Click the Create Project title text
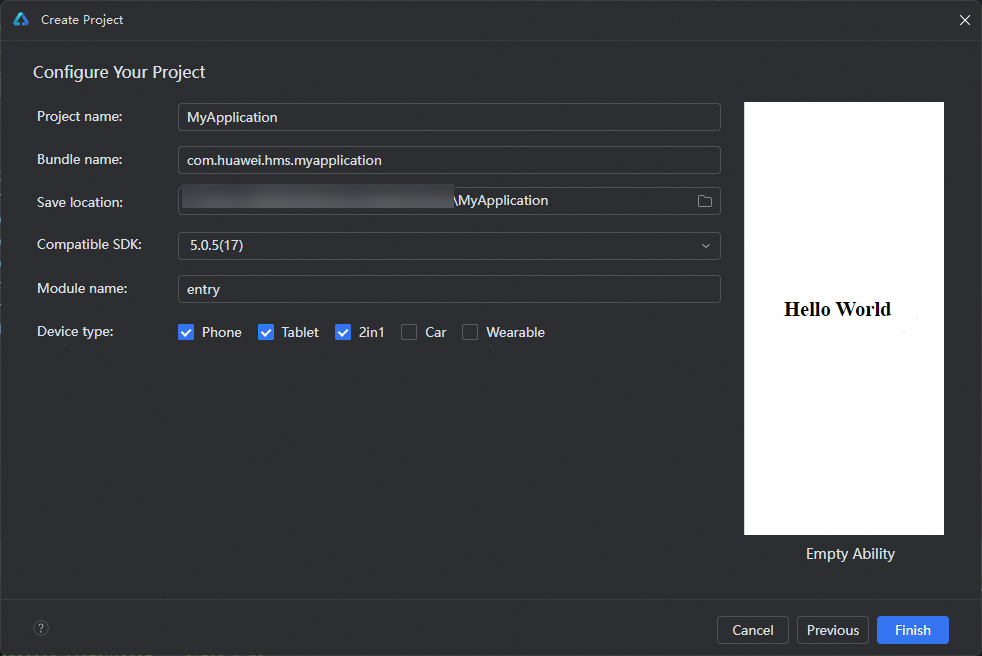982x656 pixels. coord(82,20)
